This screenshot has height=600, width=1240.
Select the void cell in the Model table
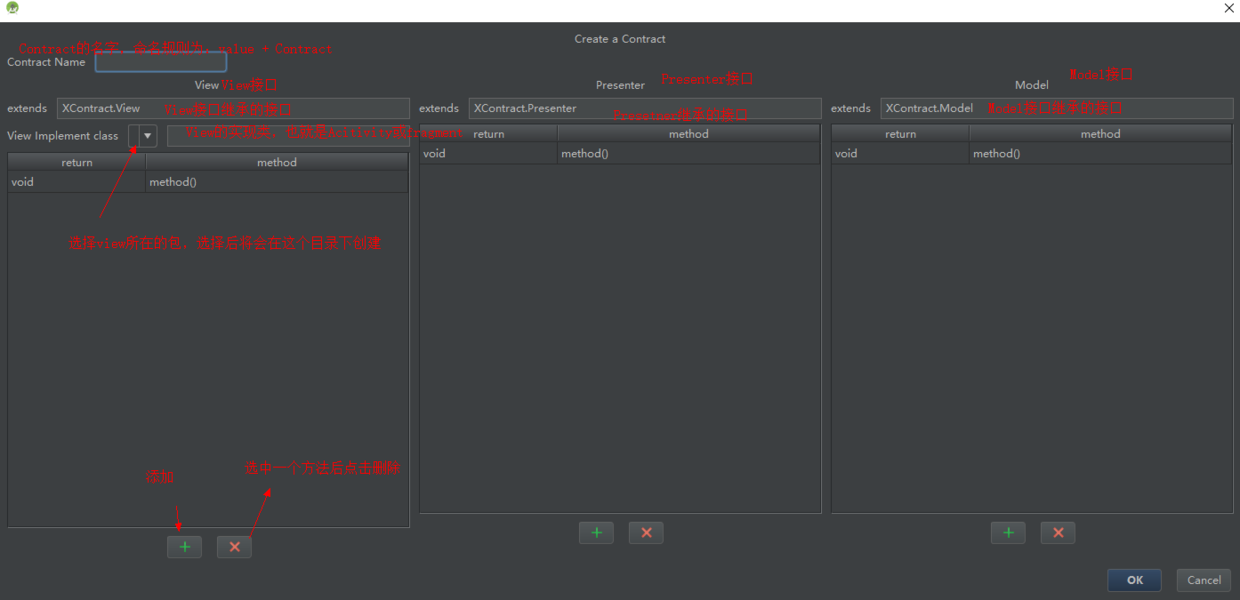[x=901, y=153]
